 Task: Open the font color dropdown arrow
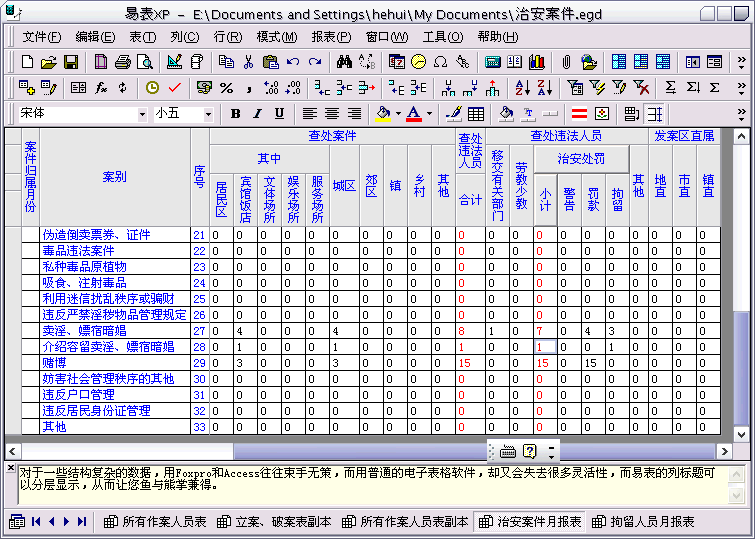pyautogui.click(x=429, y=114)
